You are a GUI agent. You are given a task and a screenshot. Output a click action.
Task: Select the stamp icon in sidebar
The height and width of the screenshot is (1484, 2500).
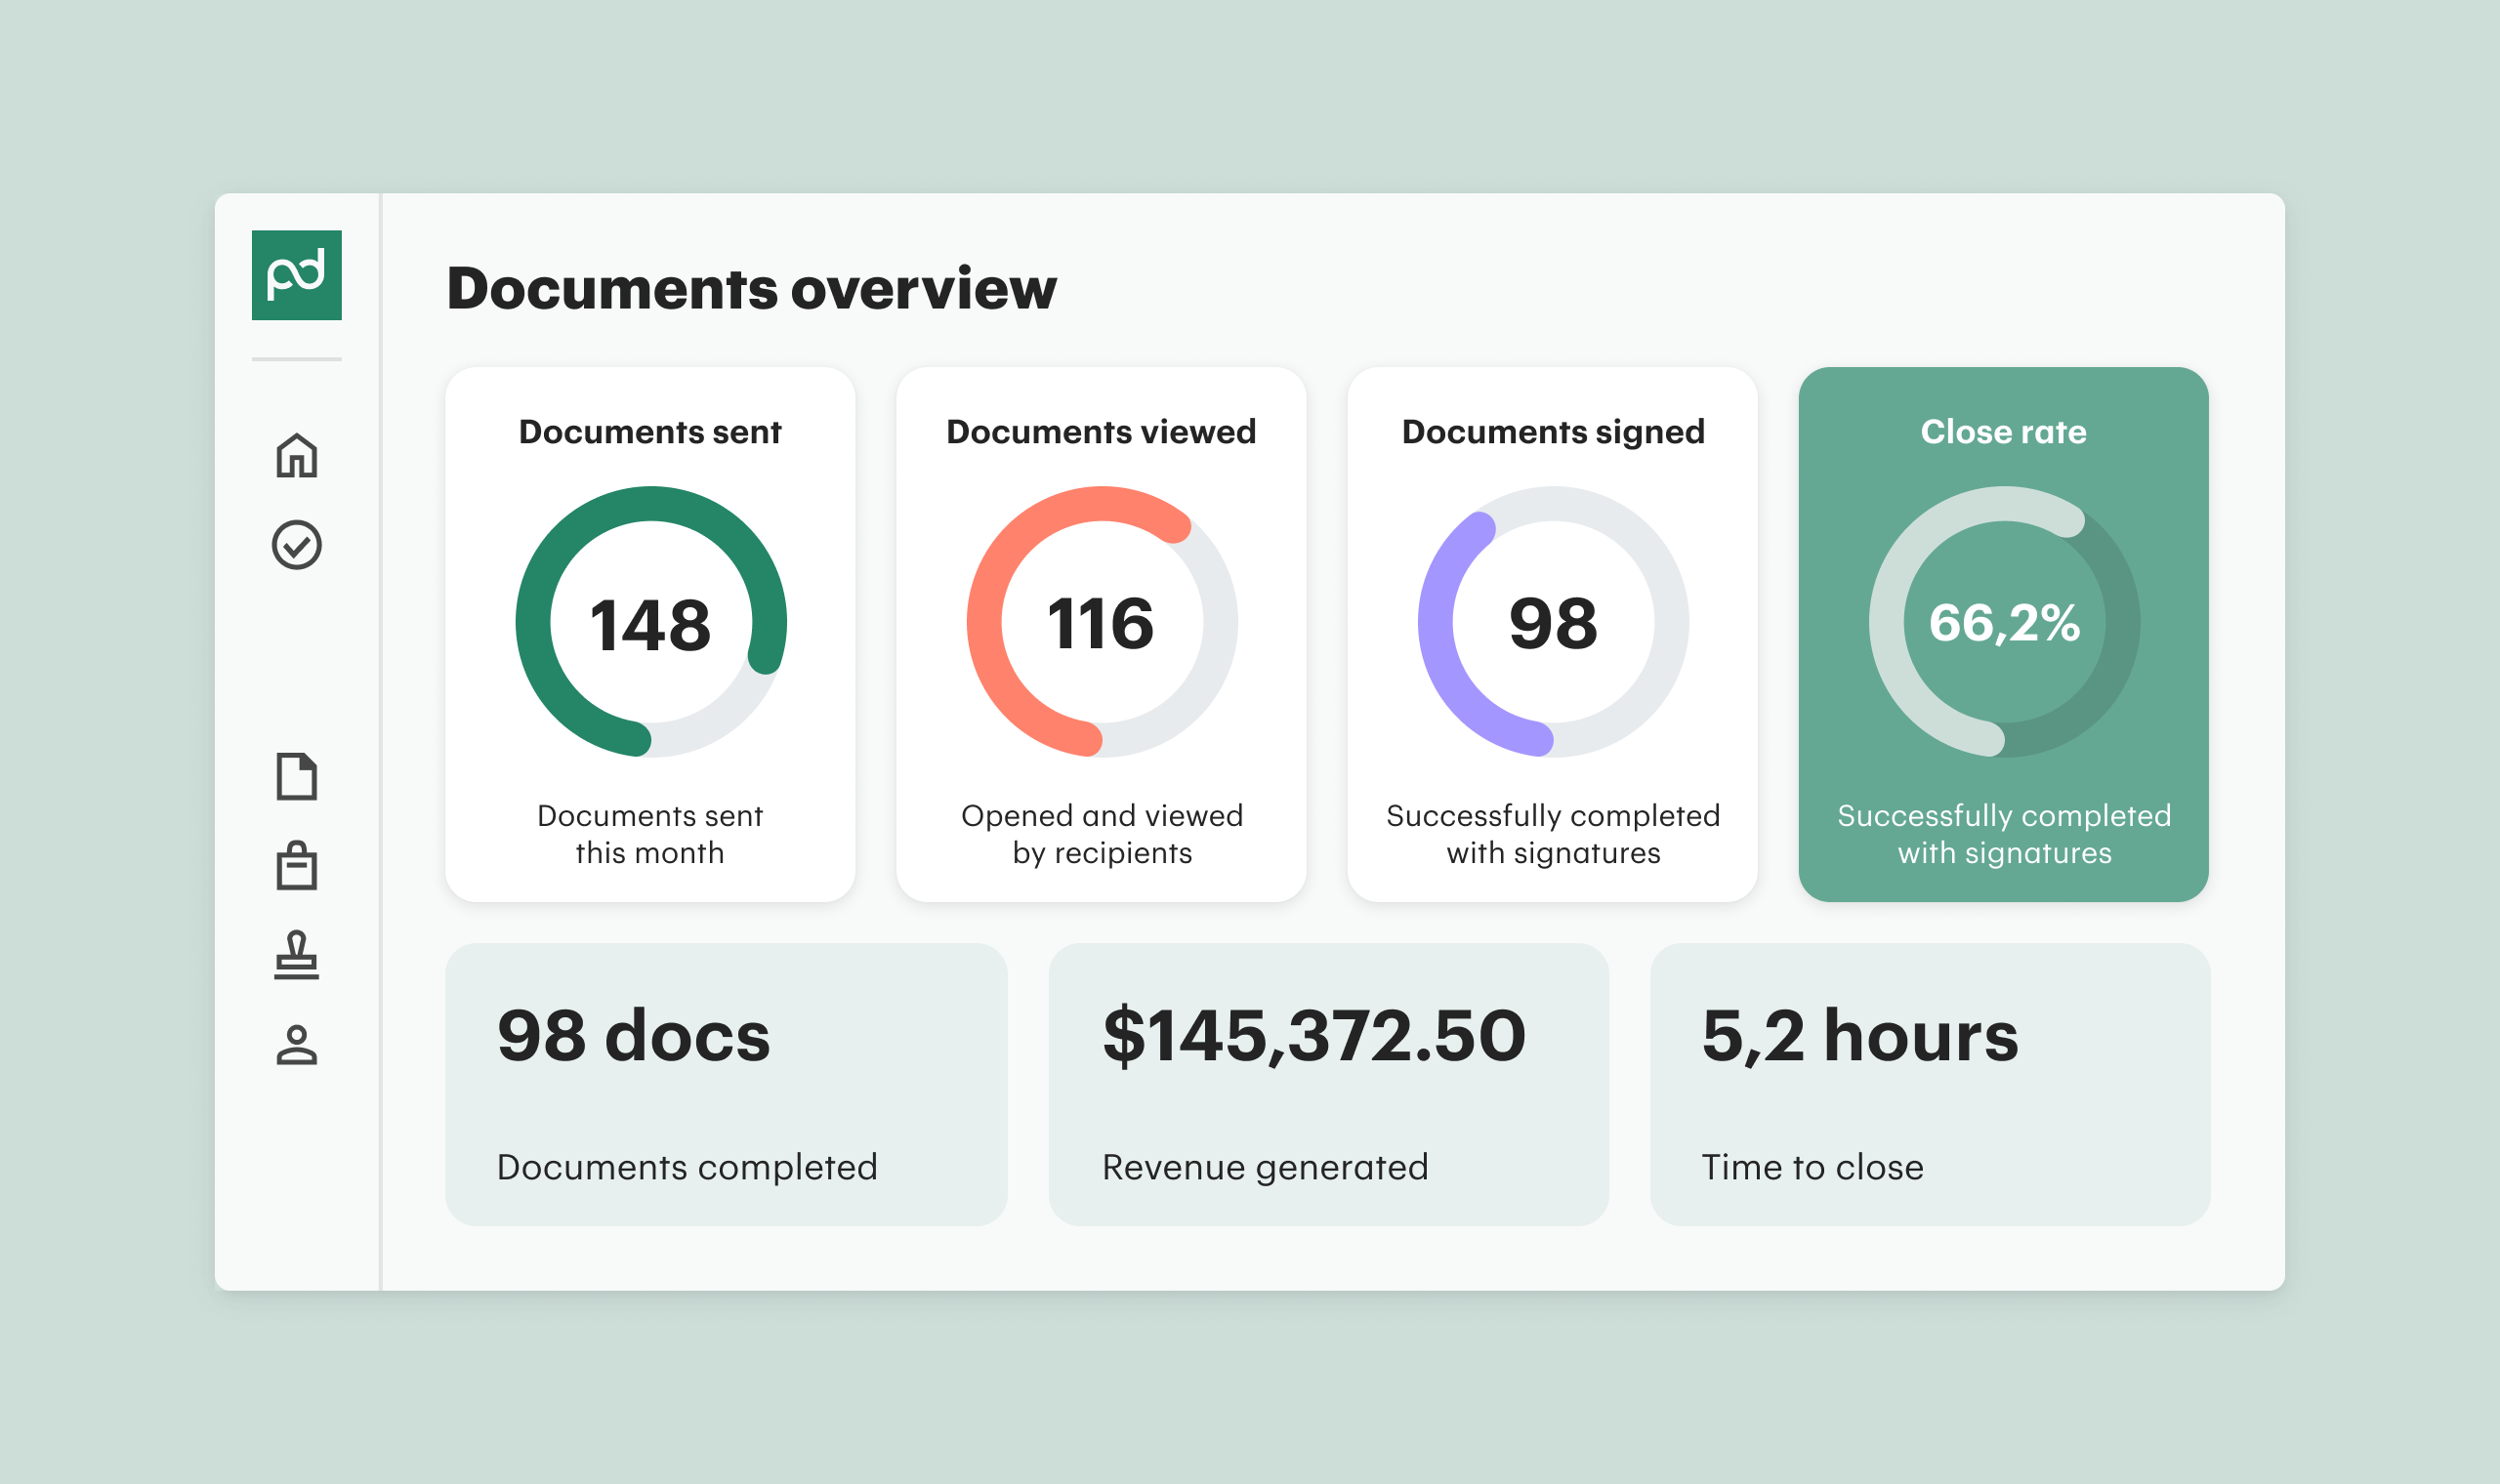click(296, 955)
